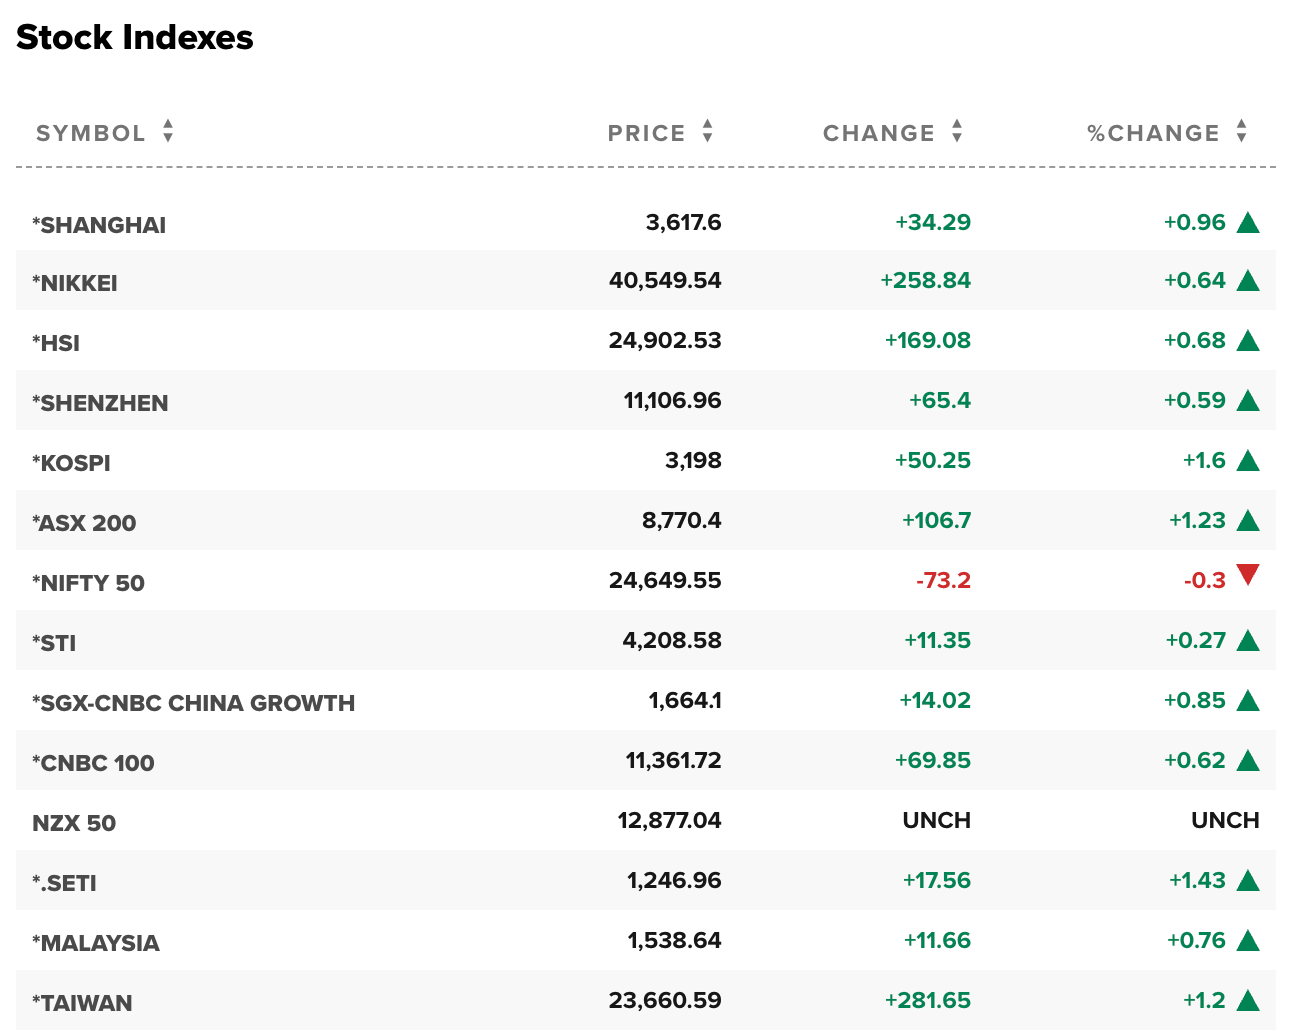This screenshot has width=1292, height=1032.
Task: Open the *HSI index quote
Action: (56, 343)
